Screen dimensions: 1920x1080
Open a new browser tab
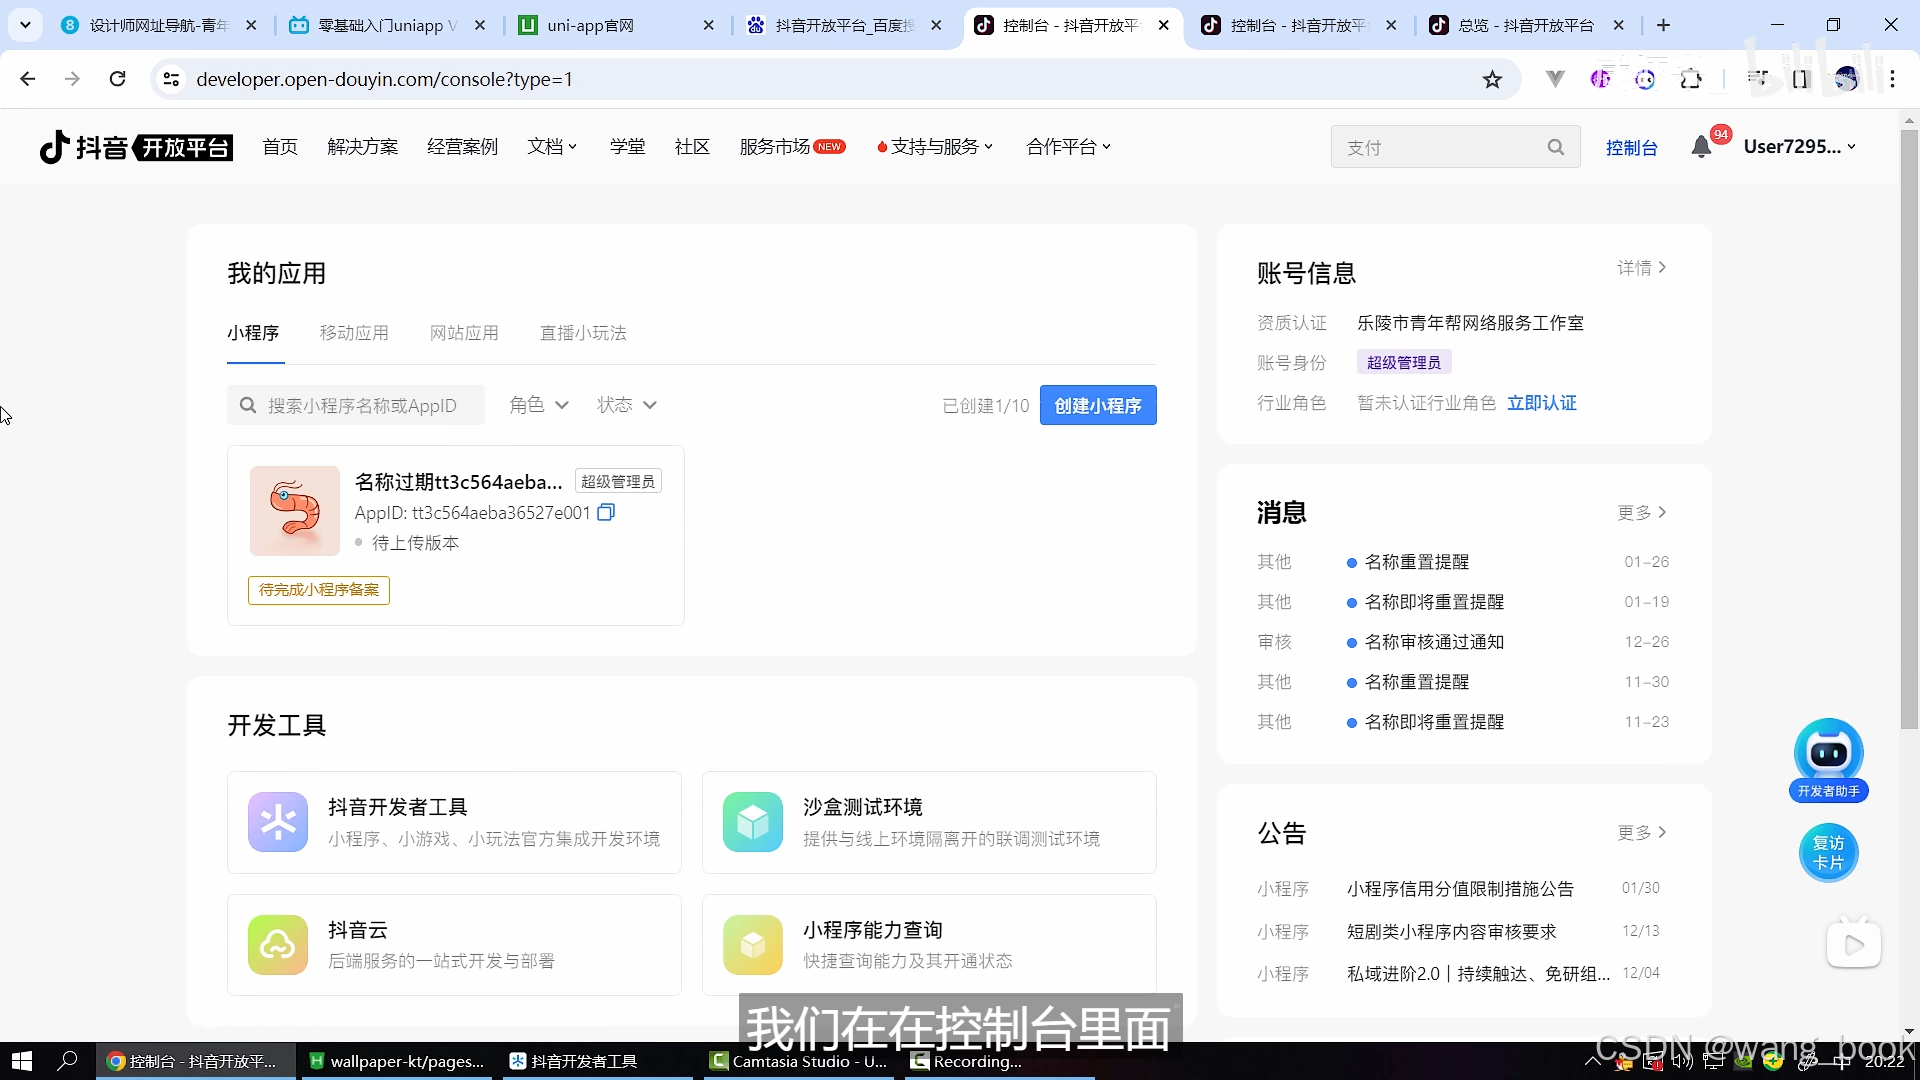pyautogui.click(x=1663, y=25)
